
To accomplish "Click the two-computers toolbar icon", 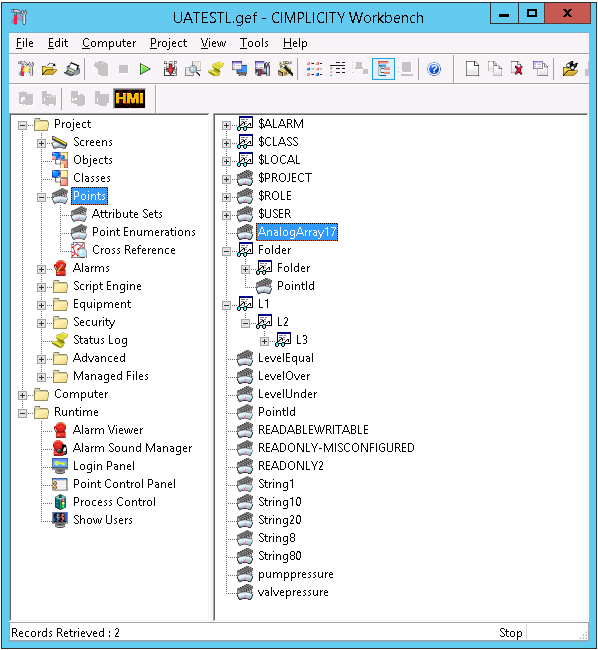I will 239,69.
